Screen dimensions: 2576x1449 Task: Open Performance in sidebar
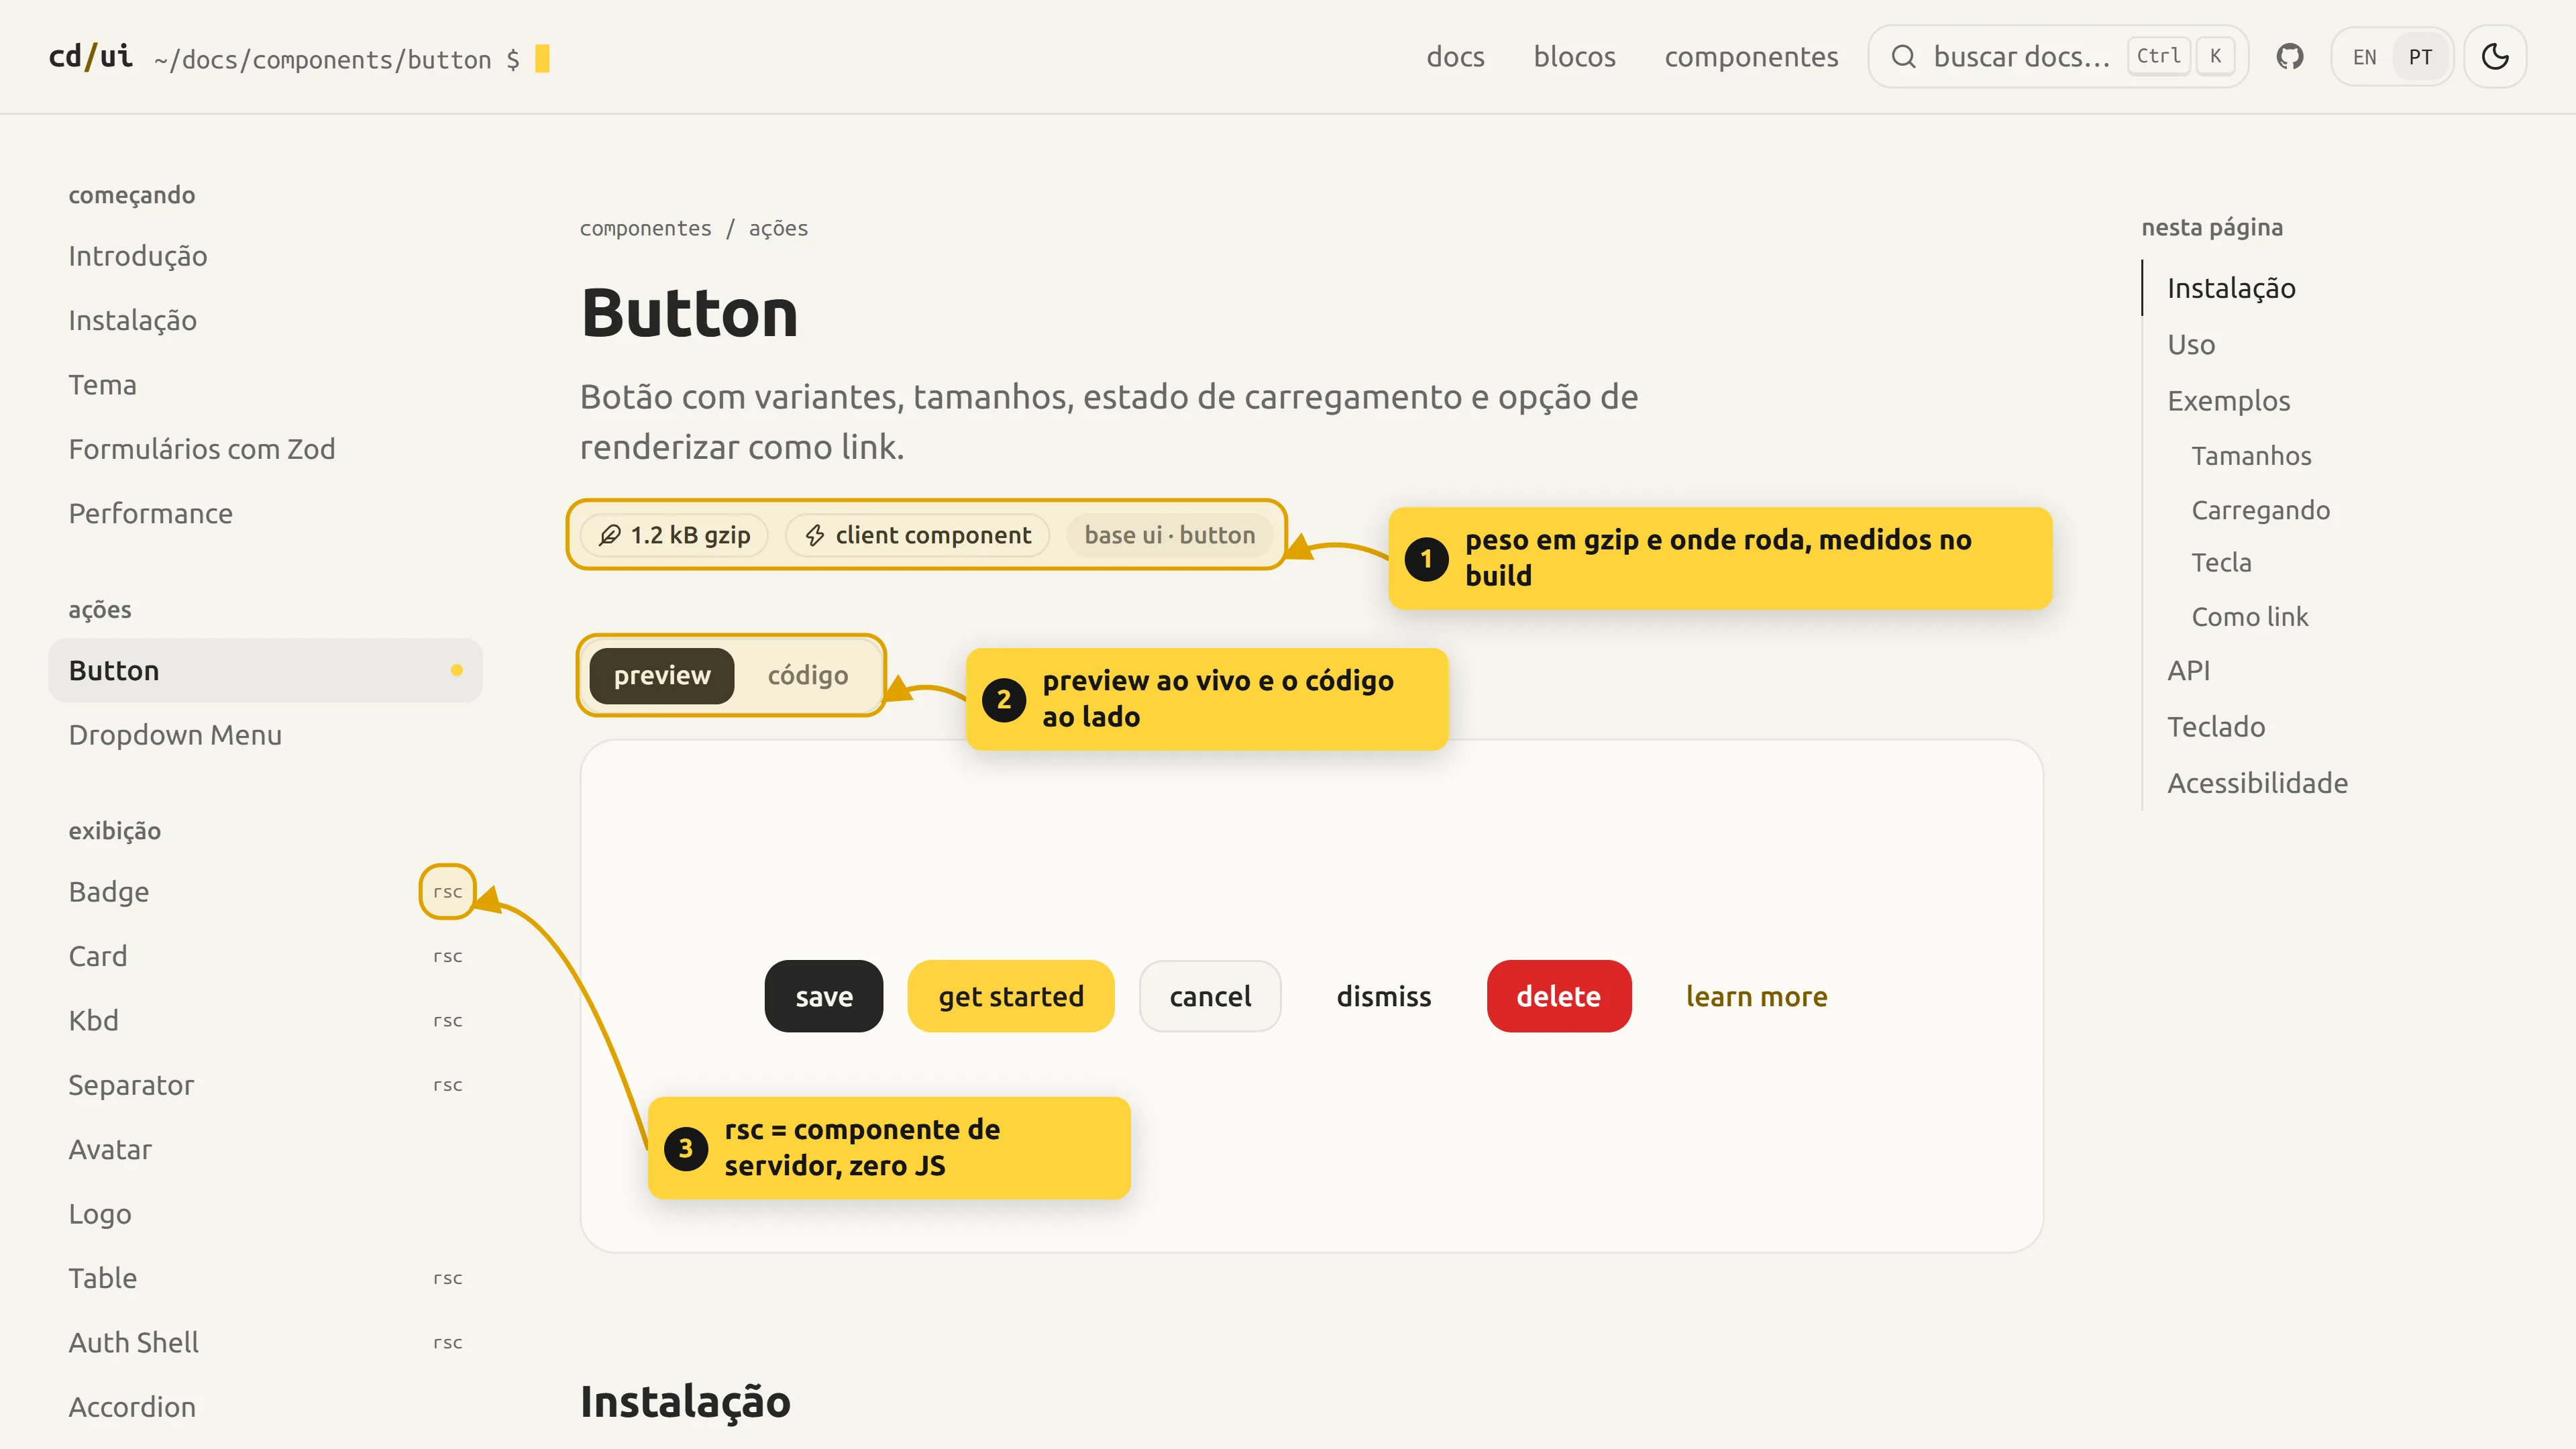[x=265, y=513]
